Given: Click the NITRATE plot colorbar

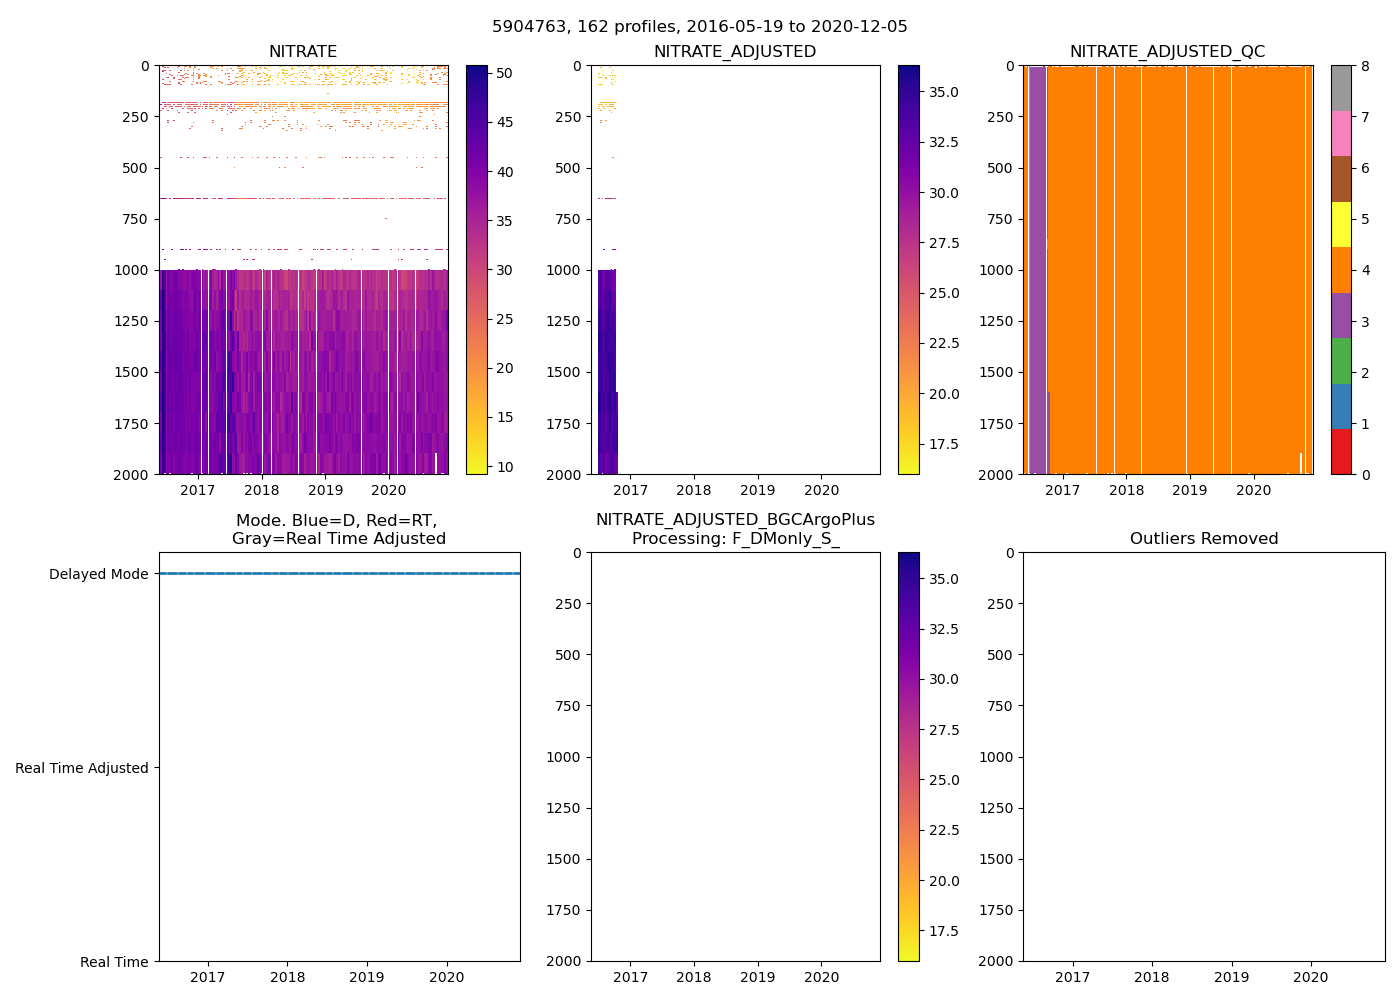Looking at the screenshot, I should click(x=477, y=270).
